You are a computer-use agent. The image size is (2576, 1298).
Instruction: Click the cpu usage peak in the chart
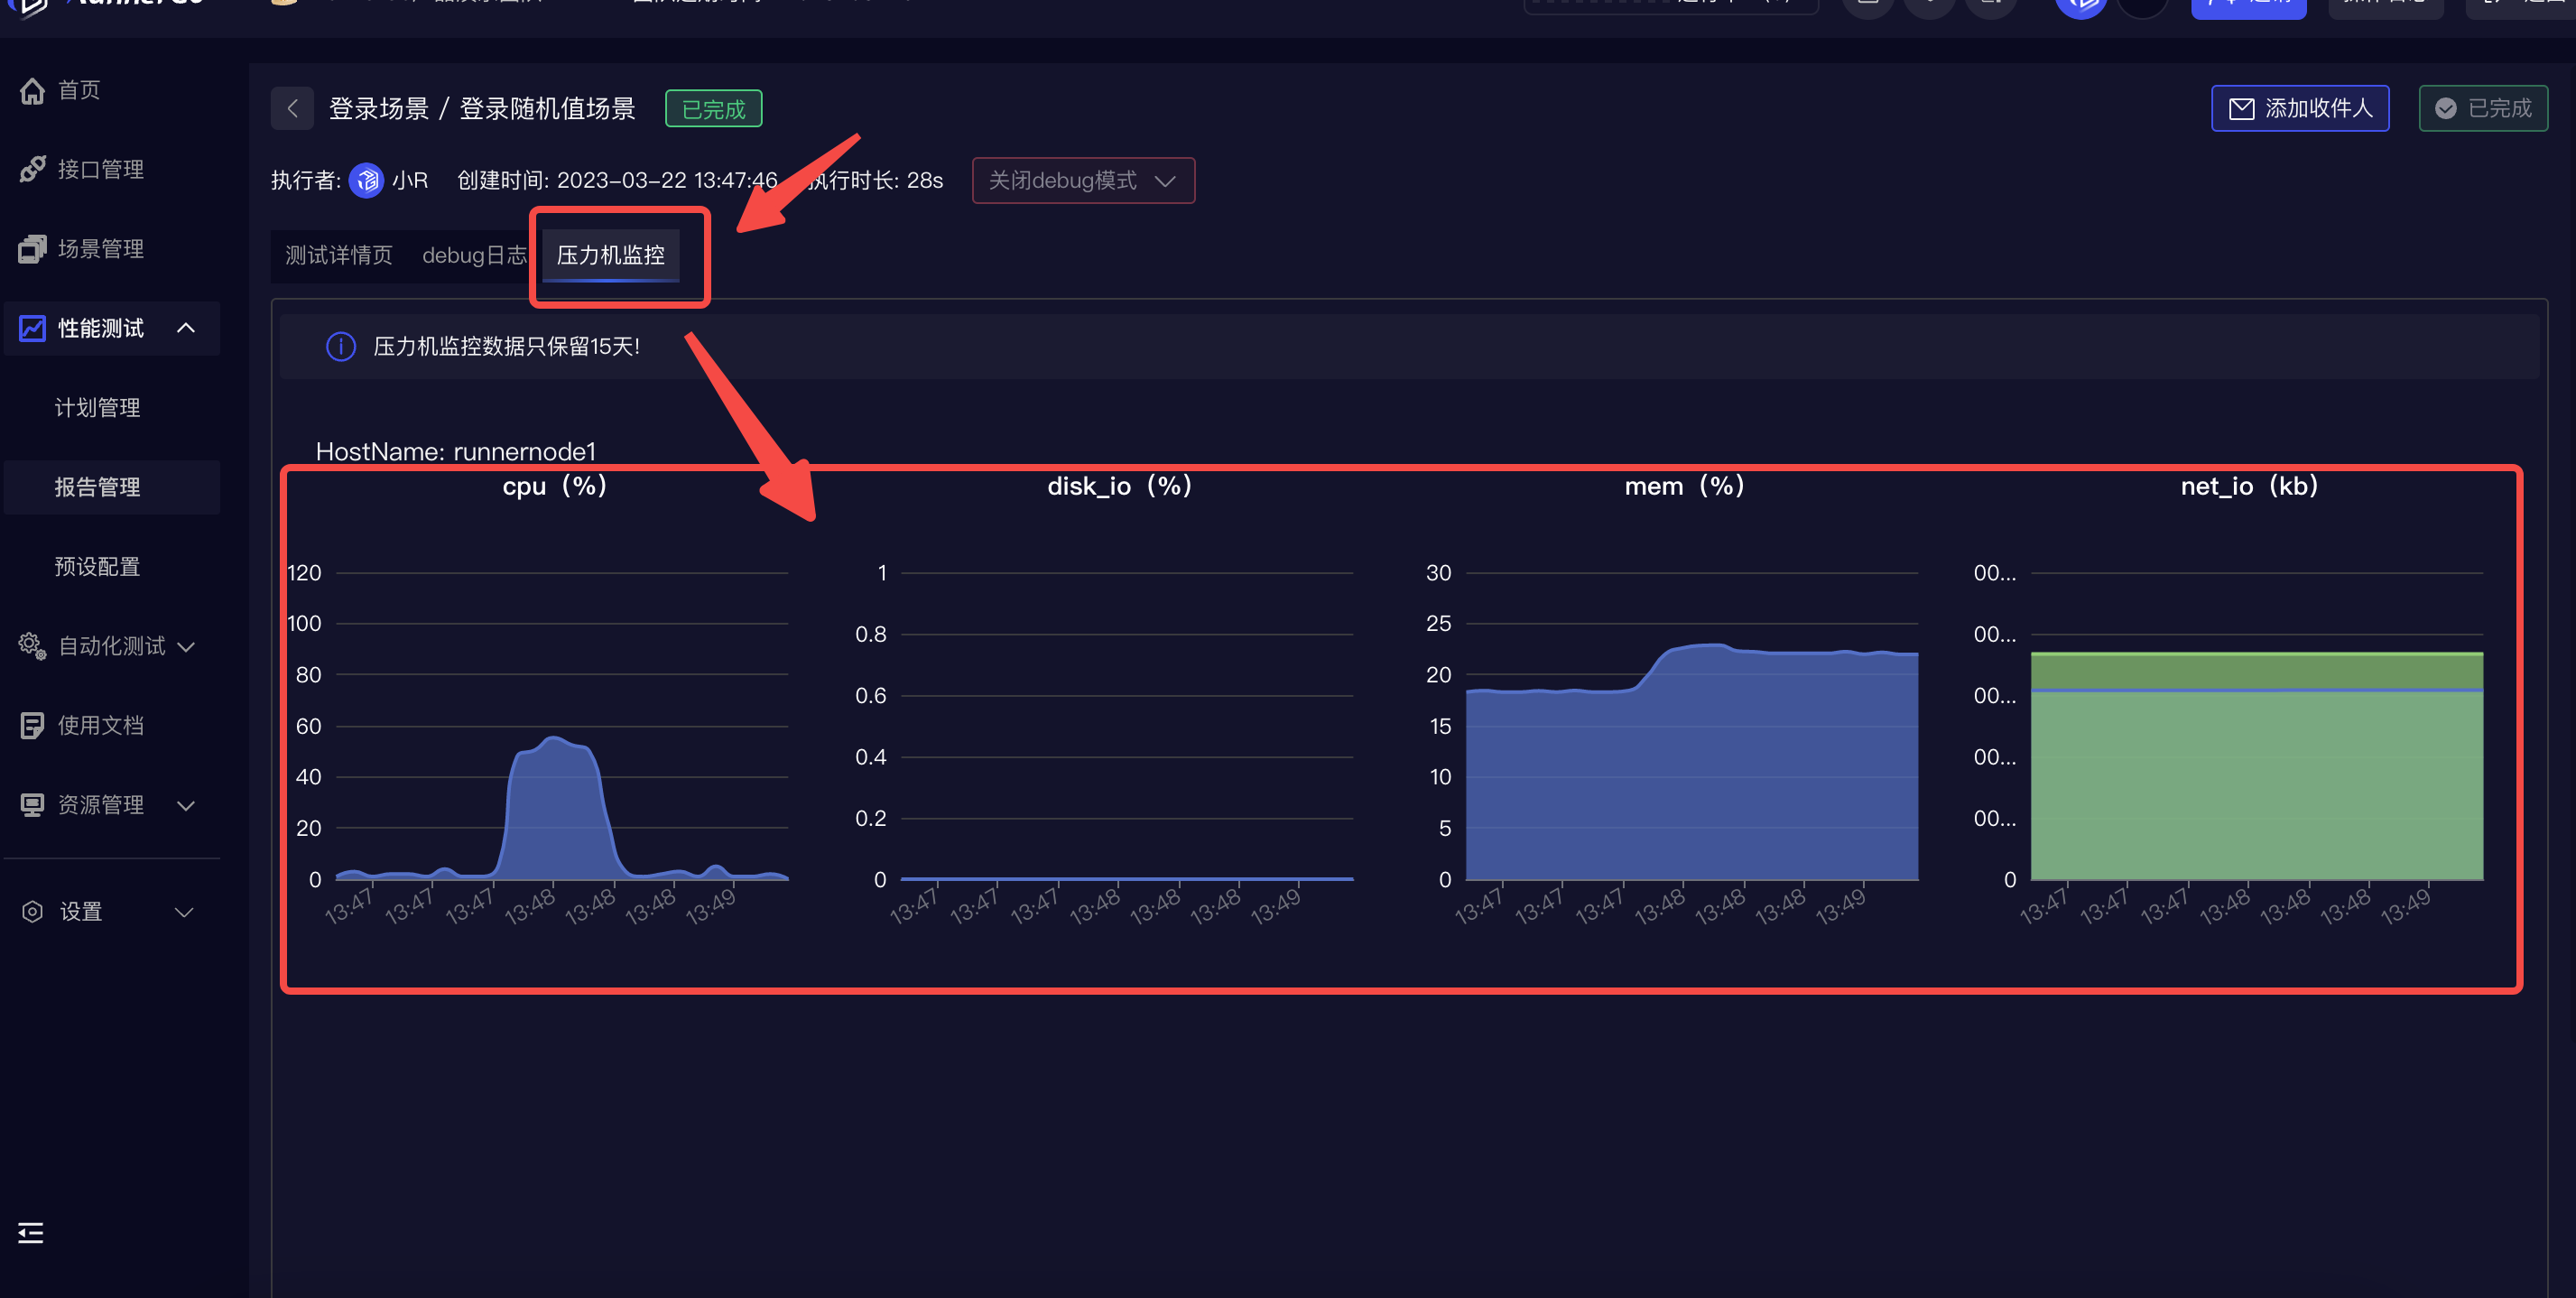[x=554, y=740]
